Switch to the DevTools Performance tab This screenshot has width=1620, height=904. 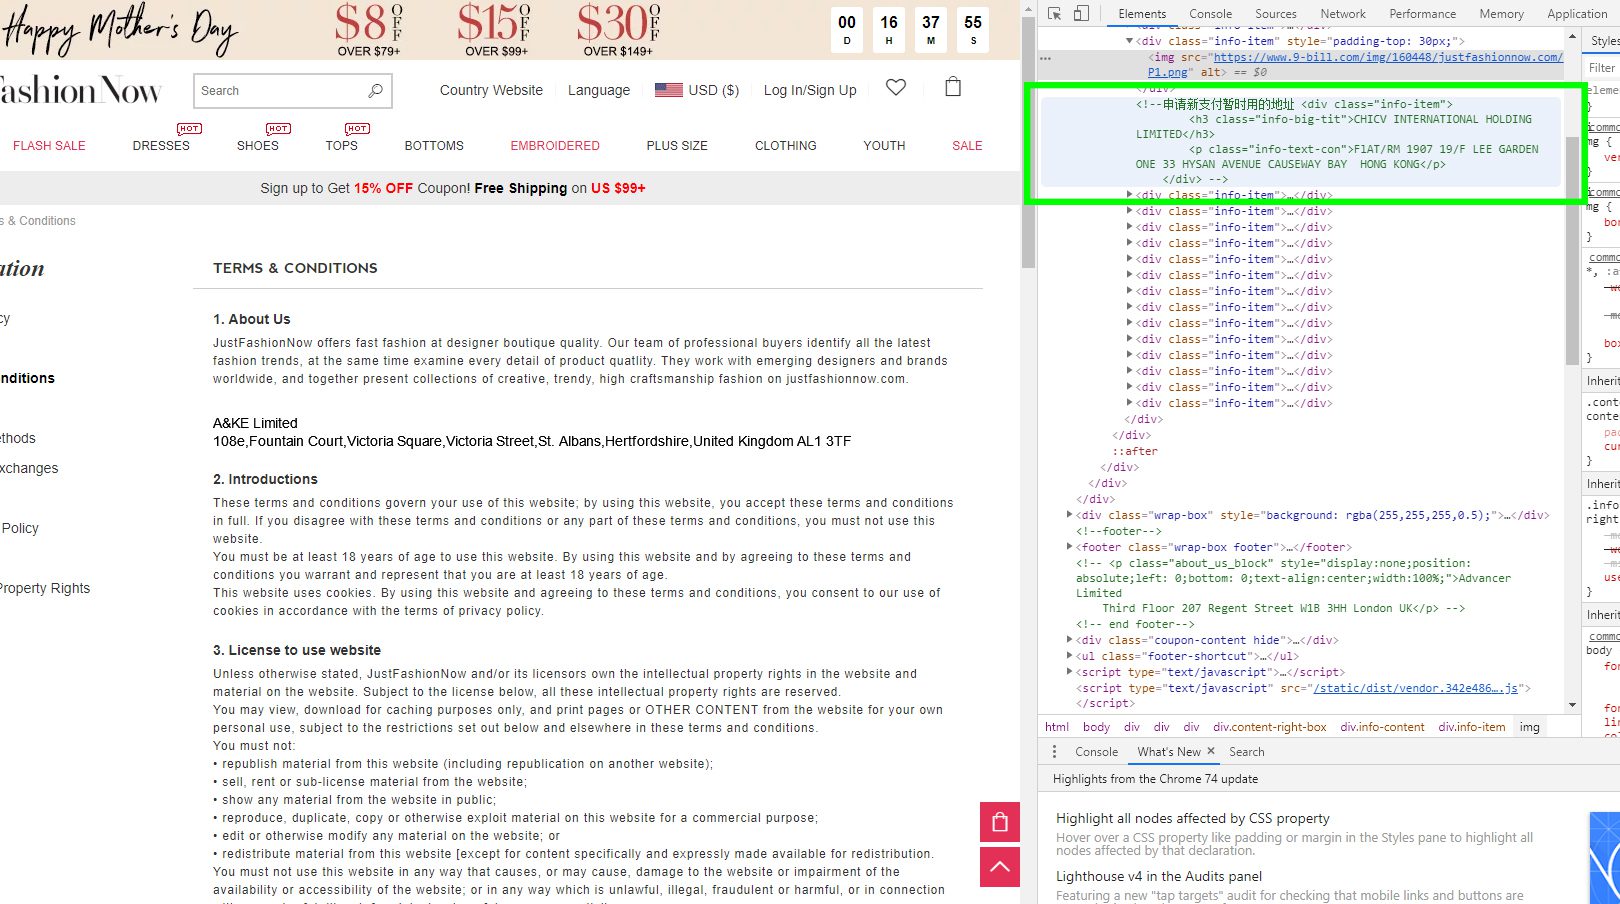point(1422,14)
